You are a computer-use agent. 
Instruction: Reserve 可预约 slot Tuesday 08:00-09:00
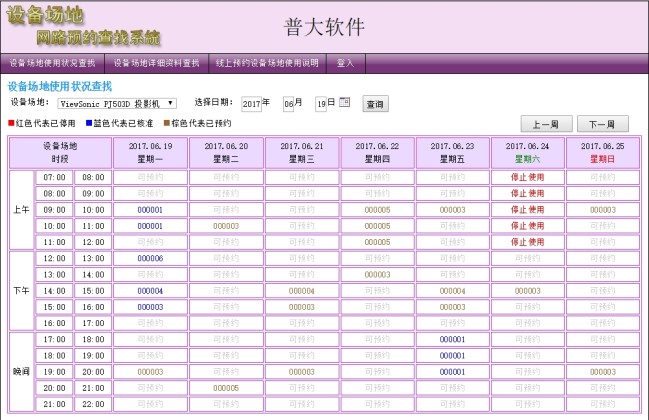tap(226, 193)
